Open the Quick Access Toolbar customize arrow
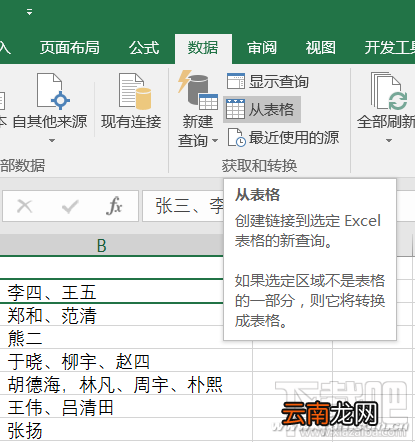 pyautogui.click(x=30, y=12)
